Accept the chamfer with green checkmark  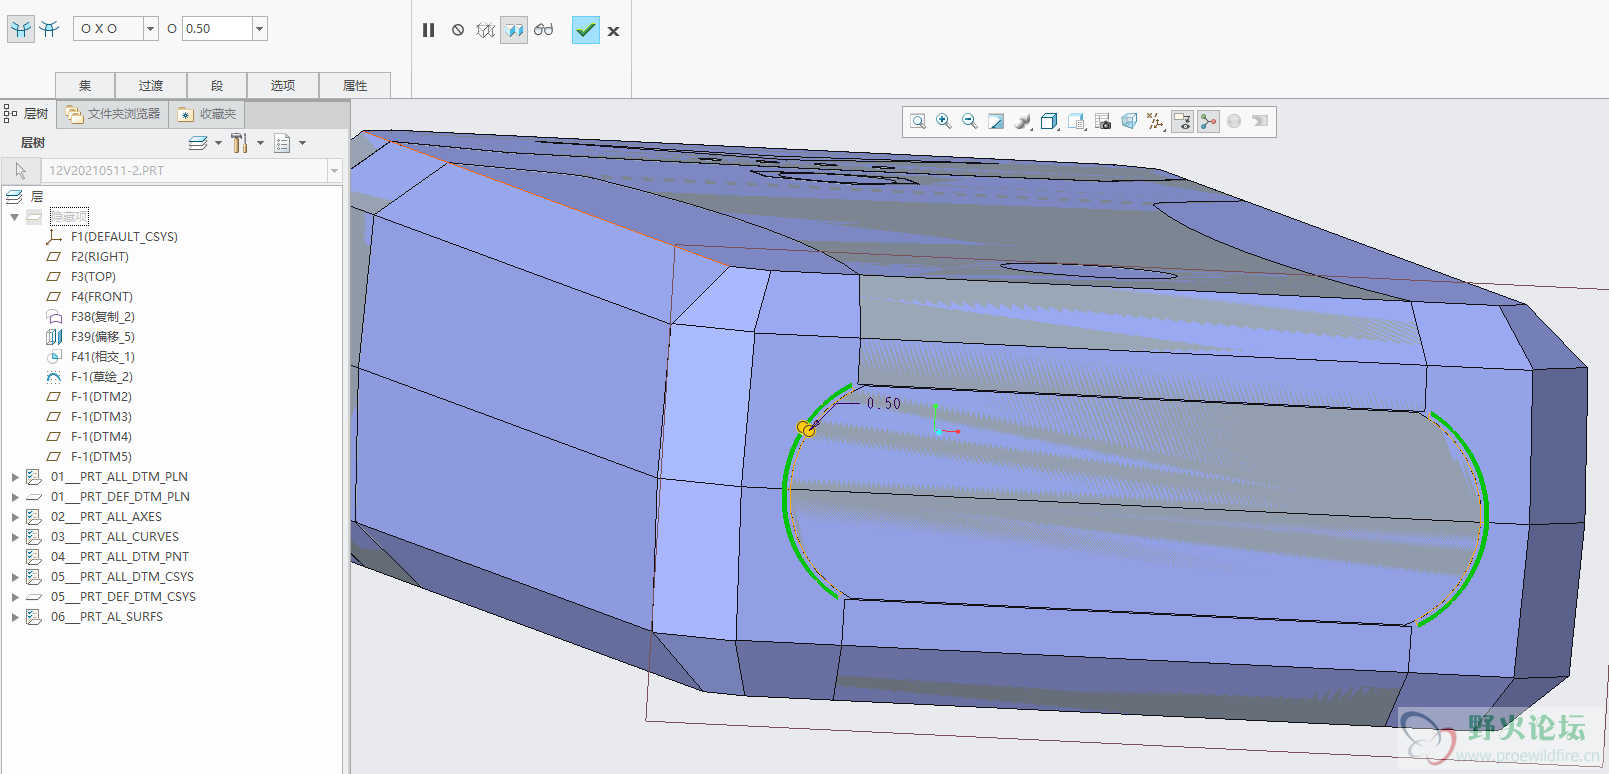click(586, 30)
